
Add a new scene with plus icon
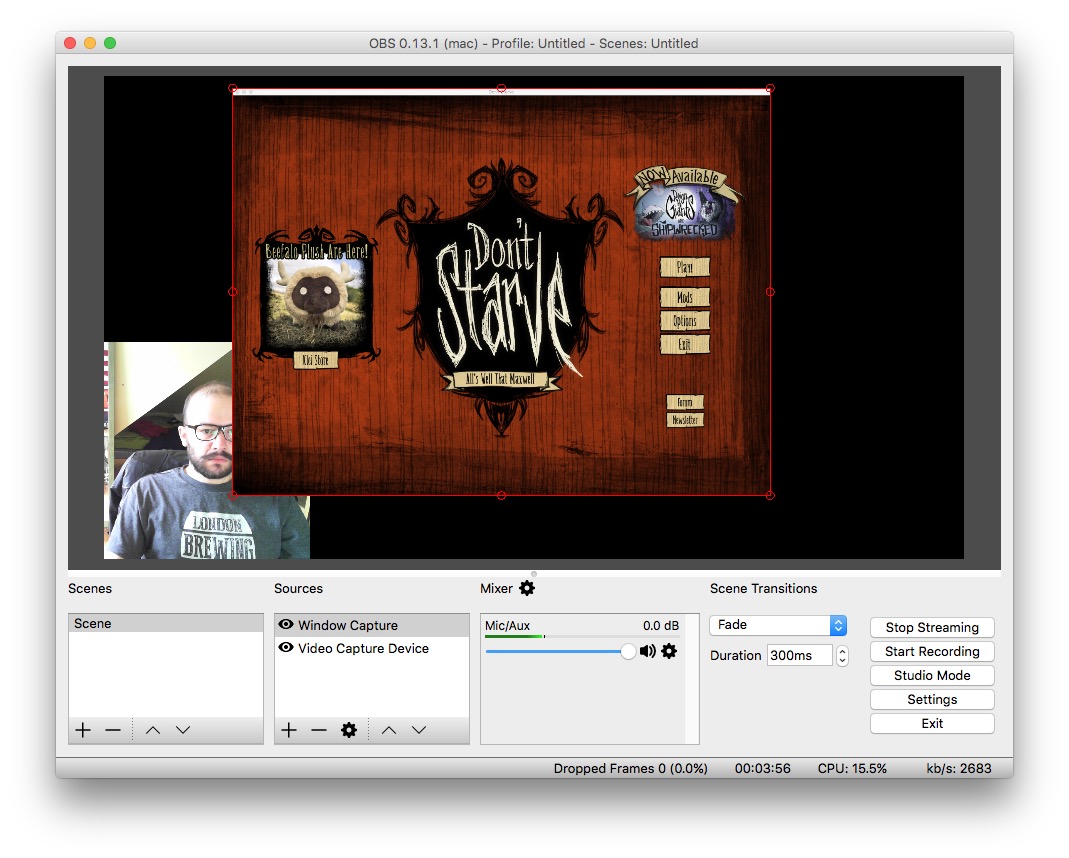83,730
